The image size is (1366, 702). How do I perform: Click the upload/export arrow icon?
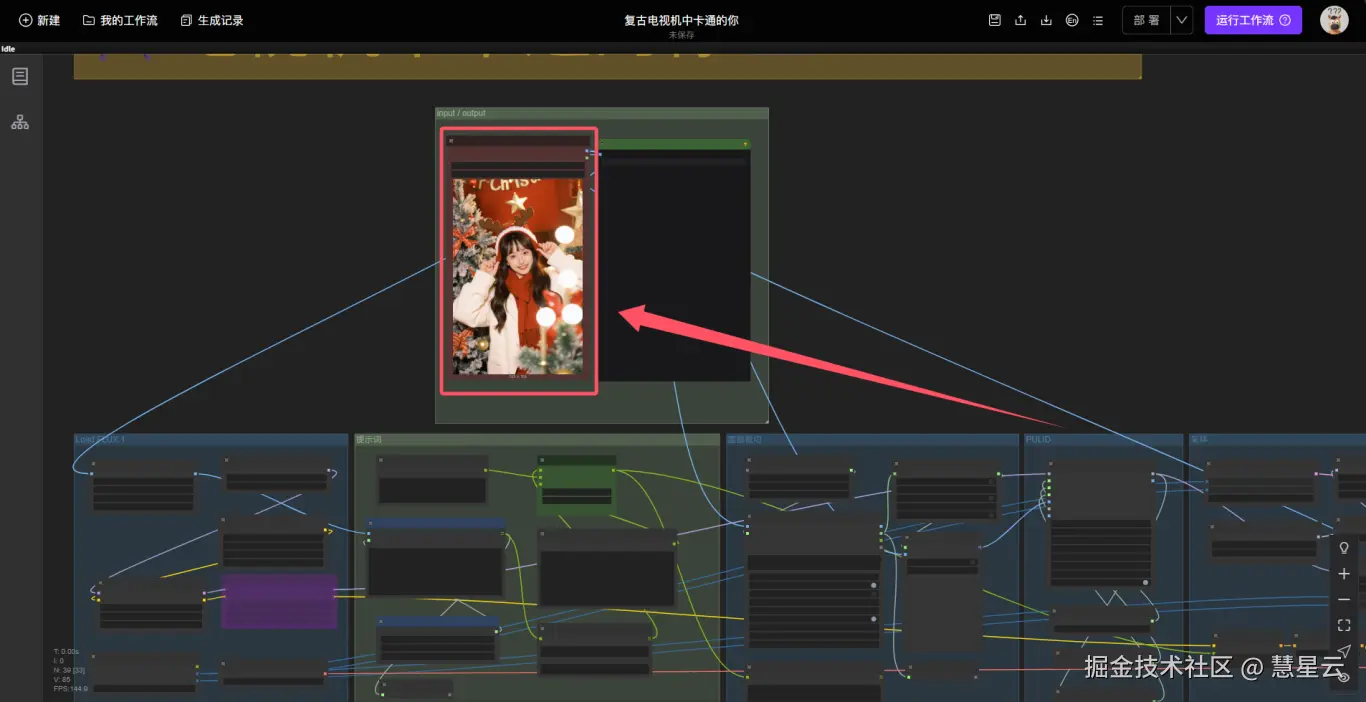[1020, 20]
